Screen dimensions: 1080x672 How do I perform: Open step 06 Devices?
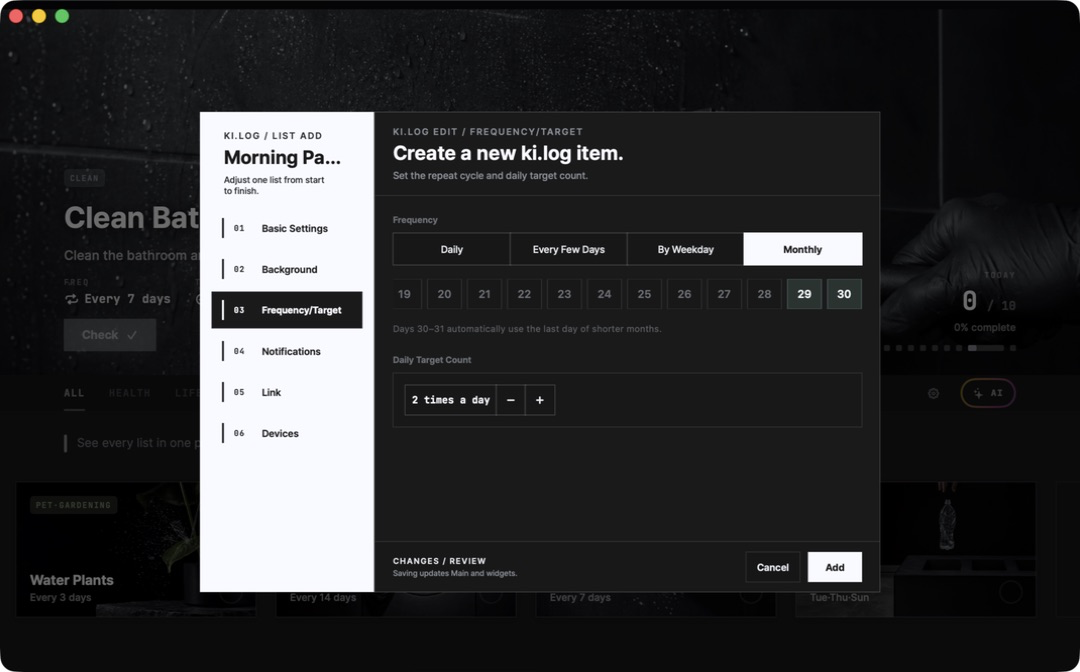287,433
